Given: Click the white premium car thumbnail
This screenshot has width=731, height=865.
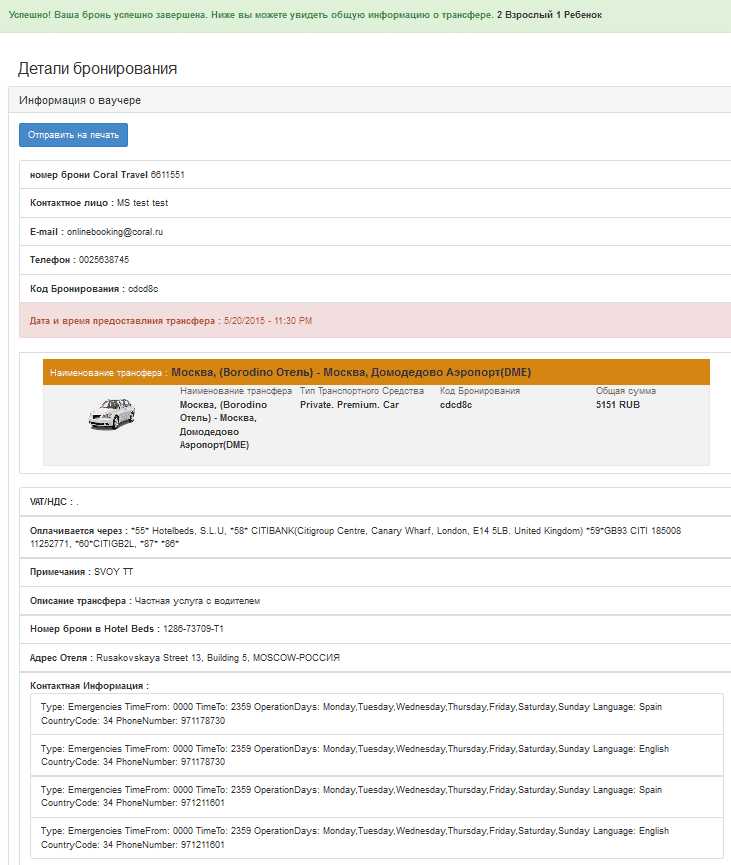Looking at the screenshot, I should (112, 413).
